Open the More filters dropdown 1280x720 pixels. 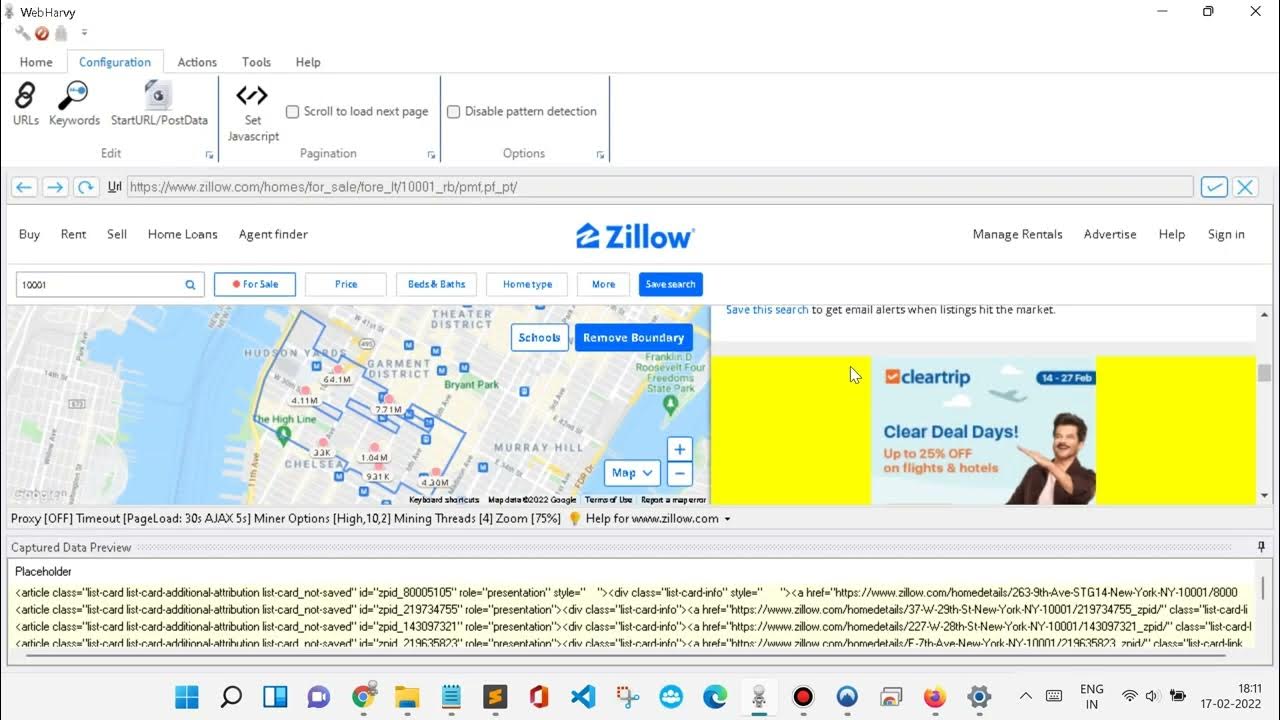tap(603, 284)
